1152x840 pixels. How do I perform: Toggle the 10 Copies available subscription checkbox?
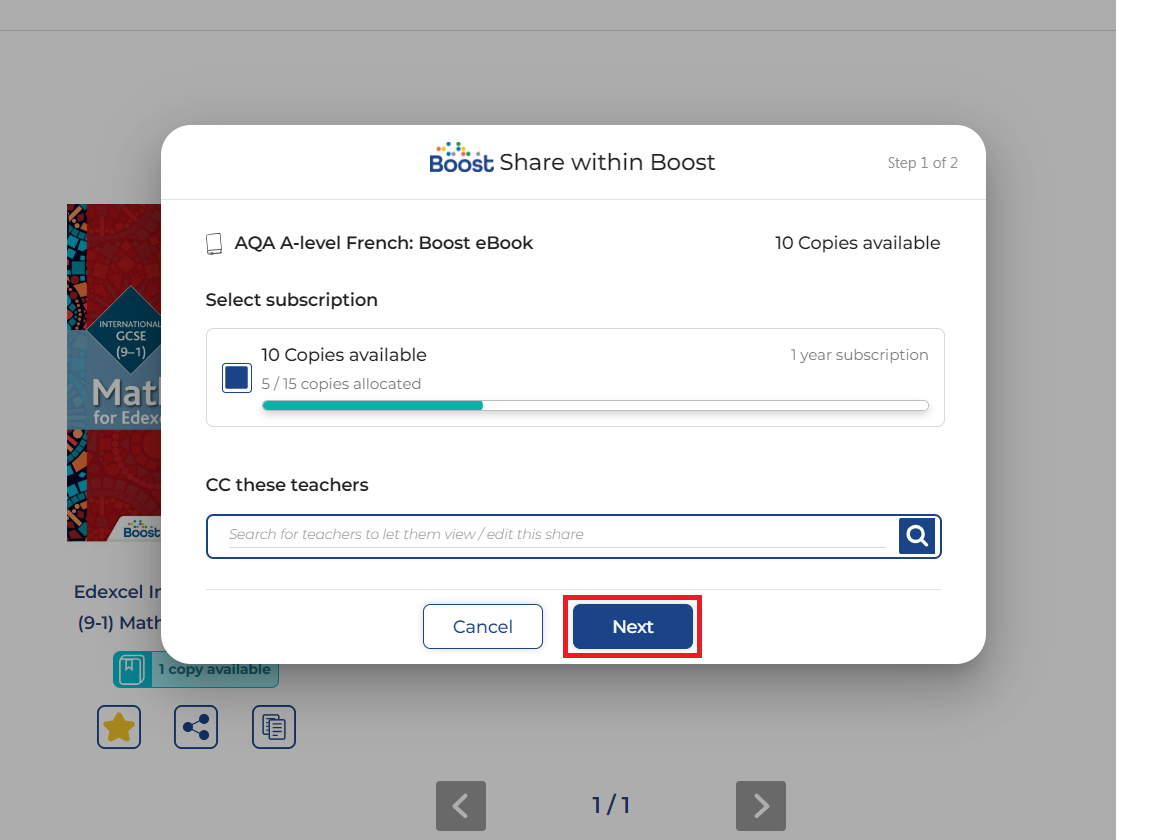click(x=237, y=378)
